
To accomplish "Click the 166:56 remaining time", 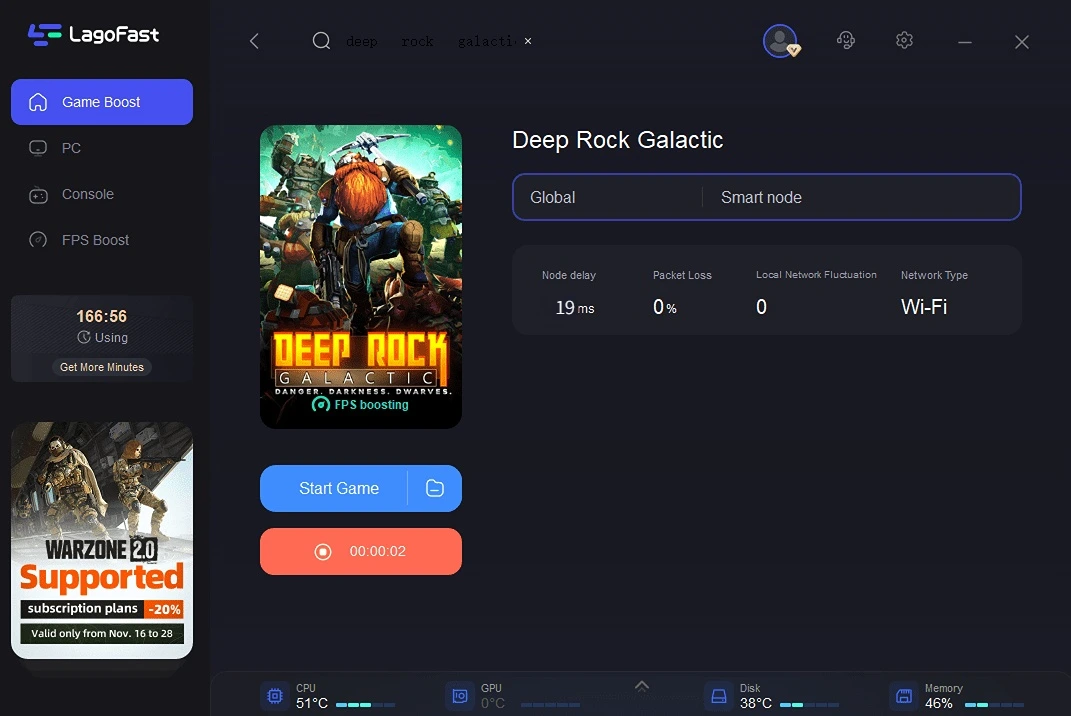I will (x=102, y=316).
